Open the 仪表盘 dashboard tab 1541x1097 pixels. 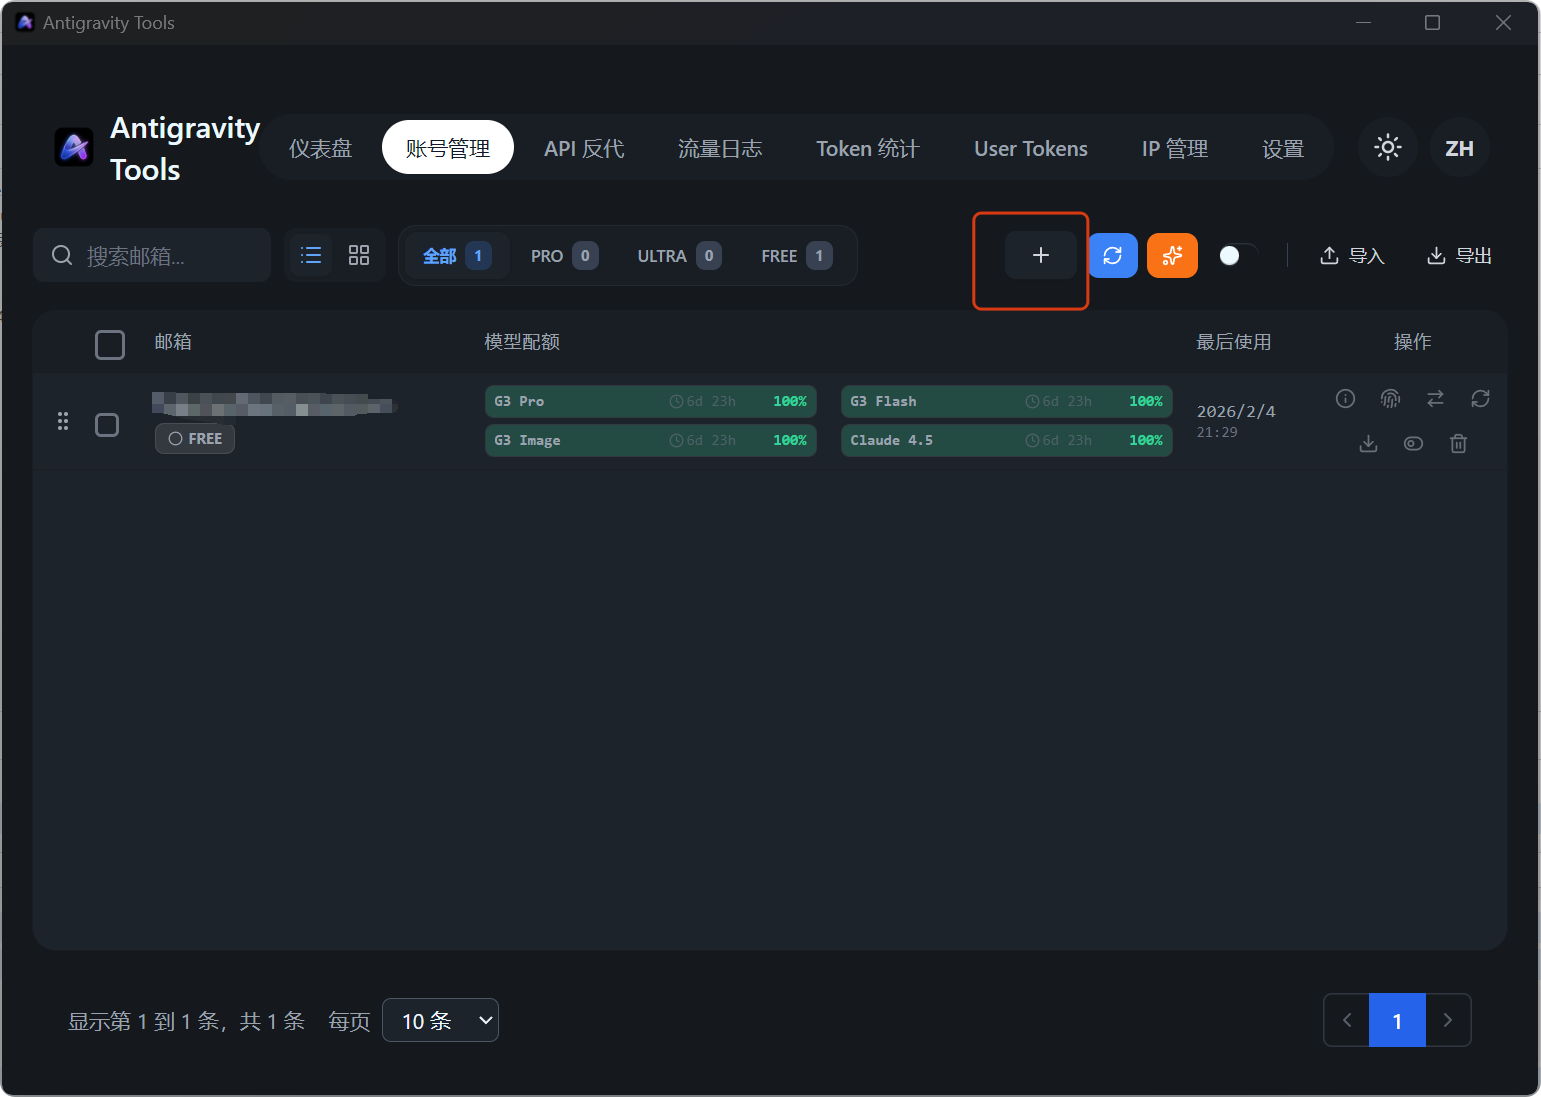[321, 148]
